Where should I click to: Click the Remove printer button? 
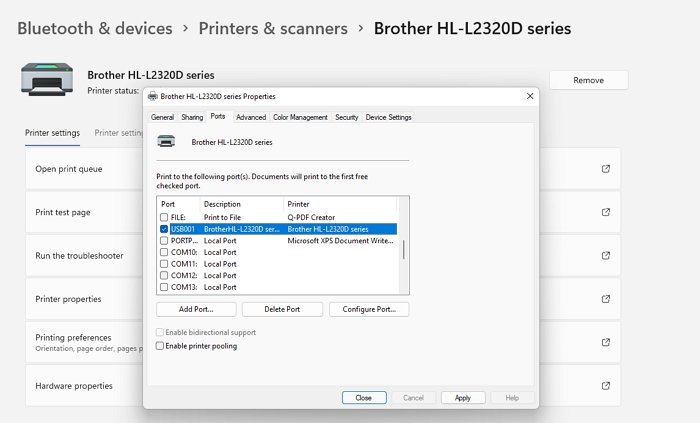click(x=588, y=80)
